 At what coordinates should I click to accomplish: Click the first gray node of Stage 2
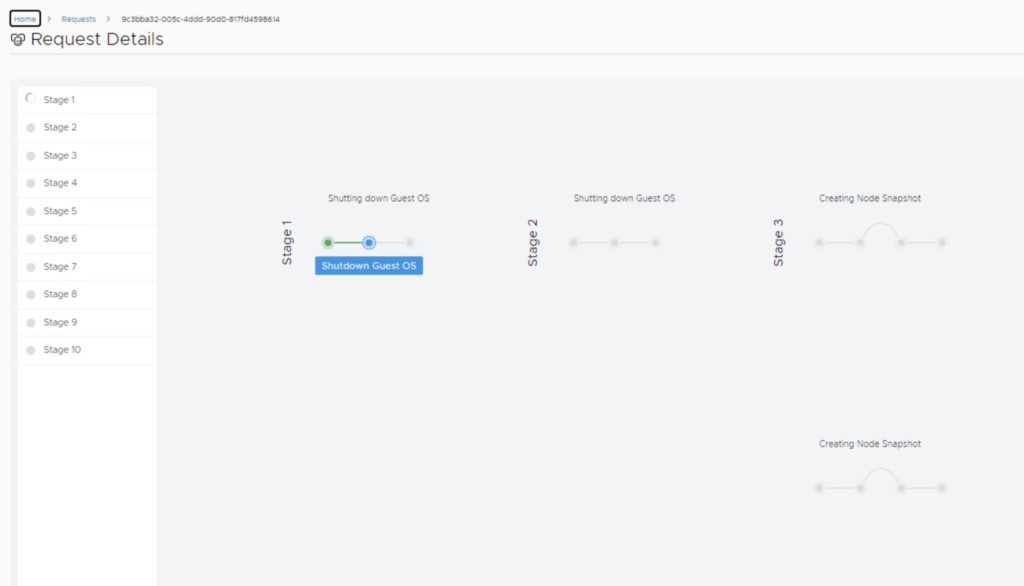point(574,242)
